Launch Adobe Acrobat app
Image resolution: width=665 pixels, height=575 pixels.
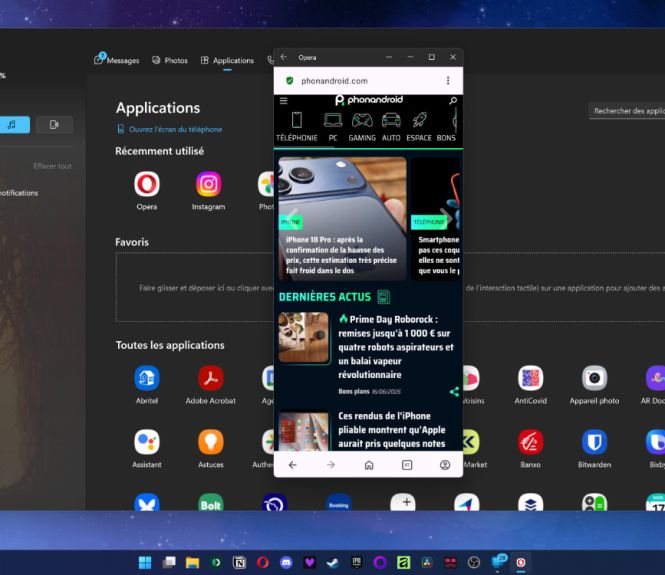(211, 378)
